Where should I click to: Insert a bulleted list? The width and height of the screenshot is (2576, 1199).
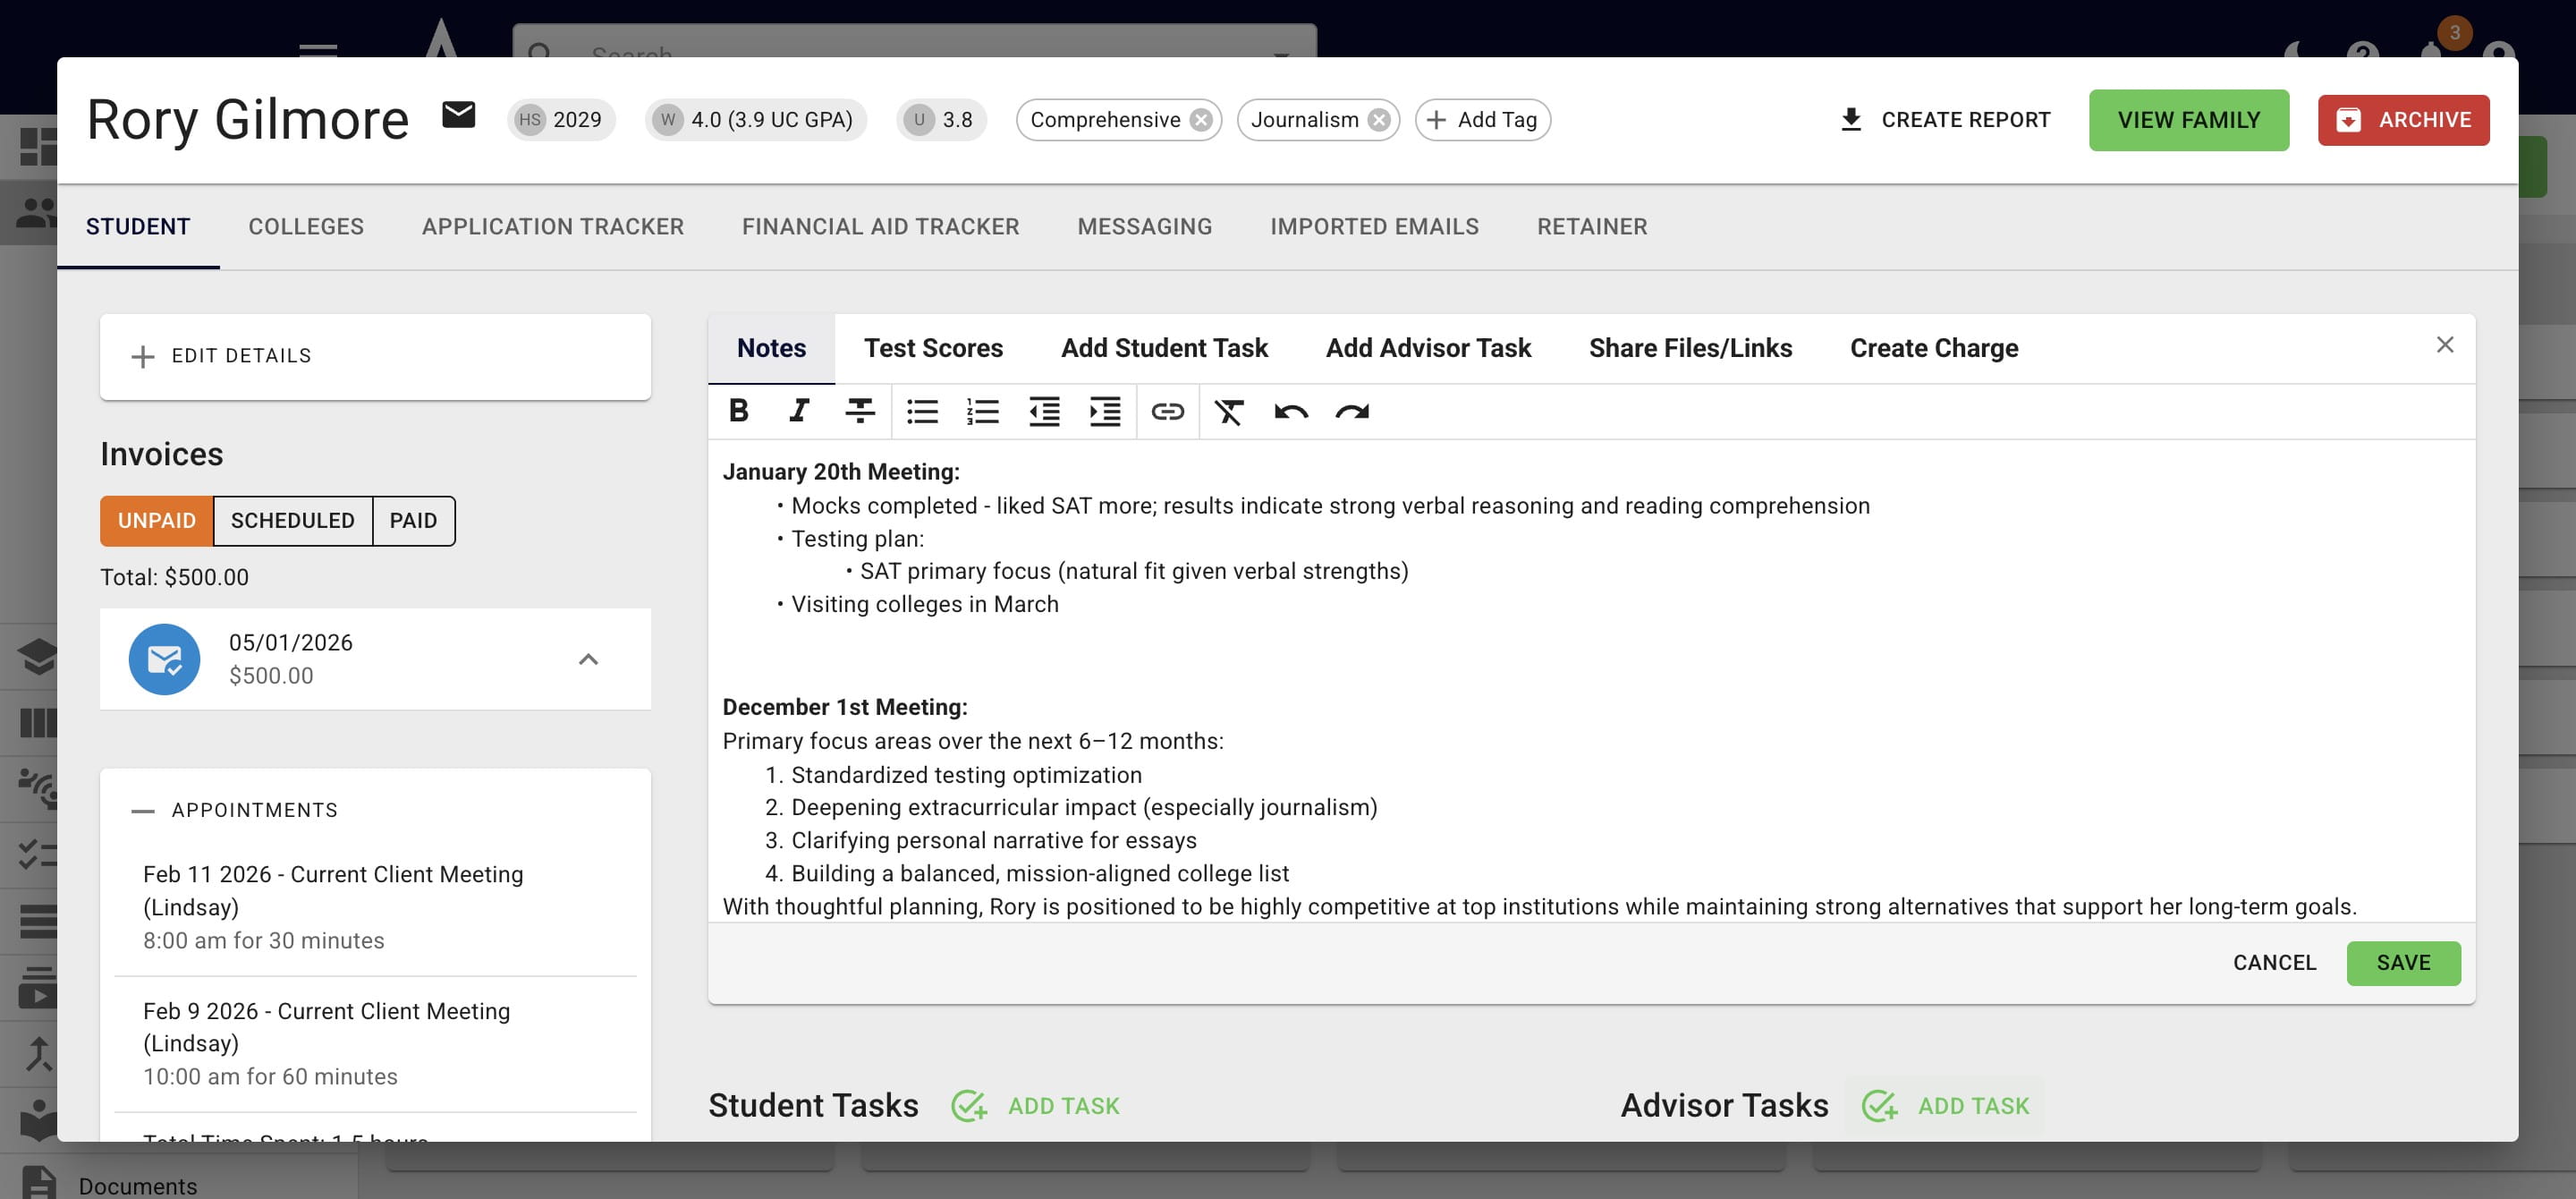click(x=922, y=411)
